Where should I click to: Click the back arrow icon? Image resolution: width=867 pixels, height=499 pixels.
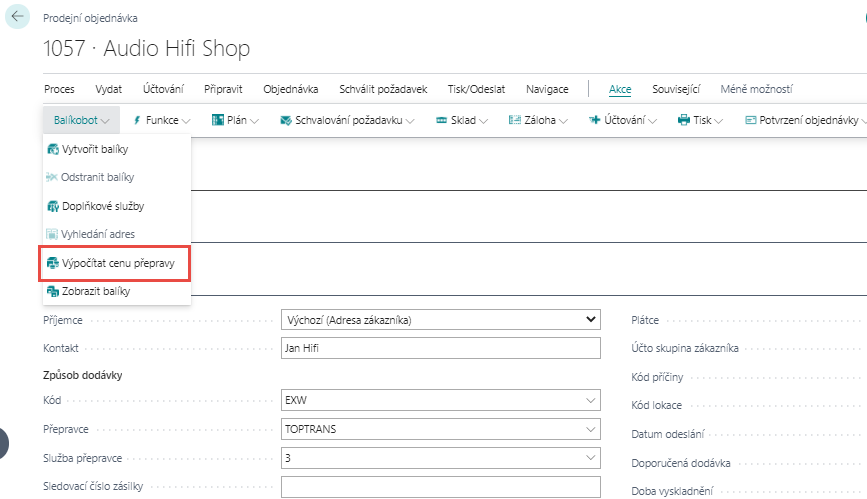point(17,17)
